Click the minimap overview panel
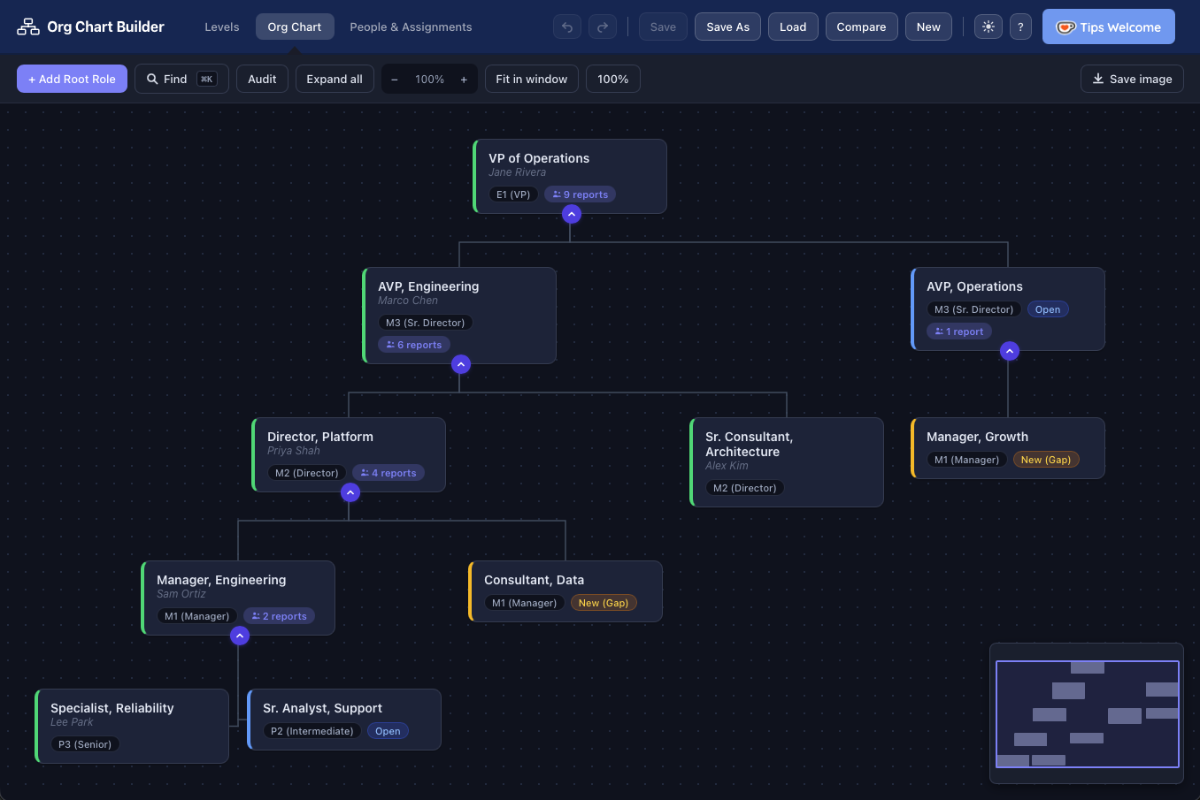This screenshot has width=1200, height=800. click(1087, 713)
